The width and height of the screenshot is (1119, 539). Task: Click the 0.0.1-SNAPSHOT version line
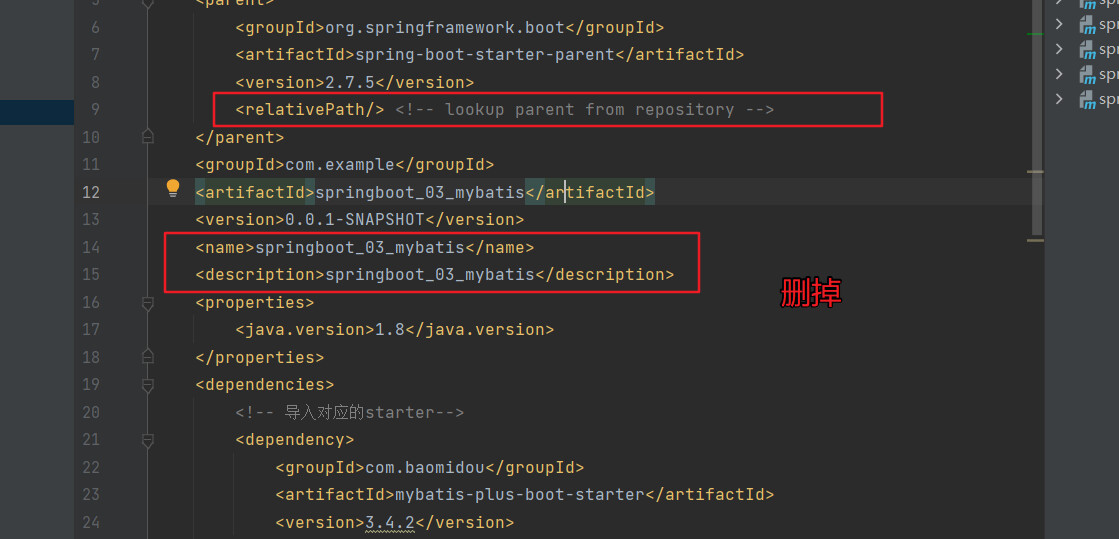pos(360,220)
